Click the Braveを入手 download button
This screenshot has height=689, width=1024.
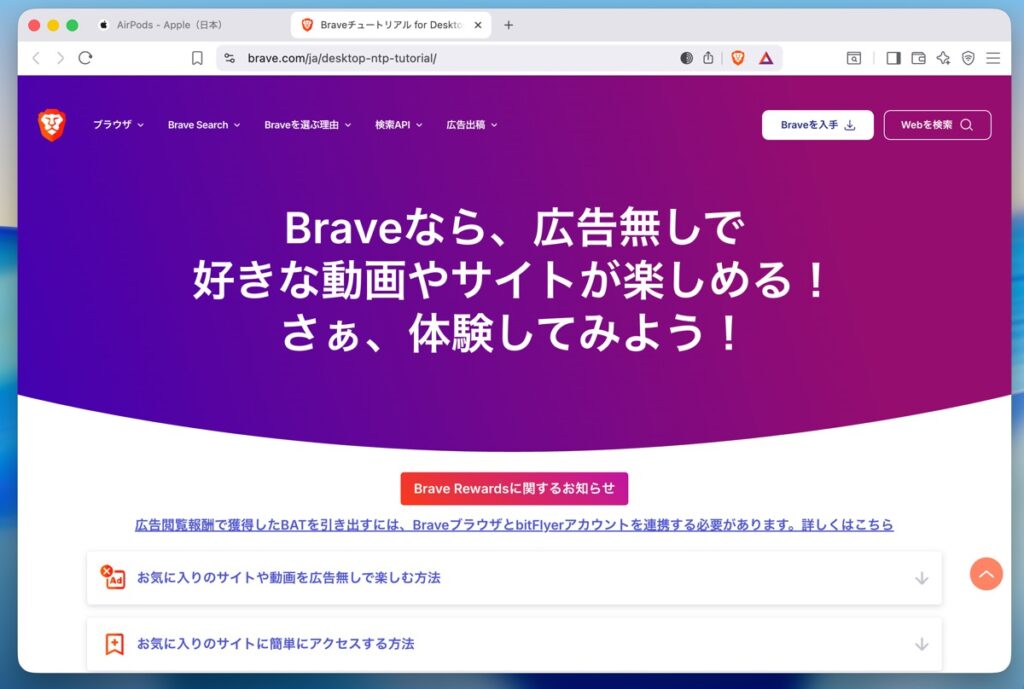(x=818, y=125)
